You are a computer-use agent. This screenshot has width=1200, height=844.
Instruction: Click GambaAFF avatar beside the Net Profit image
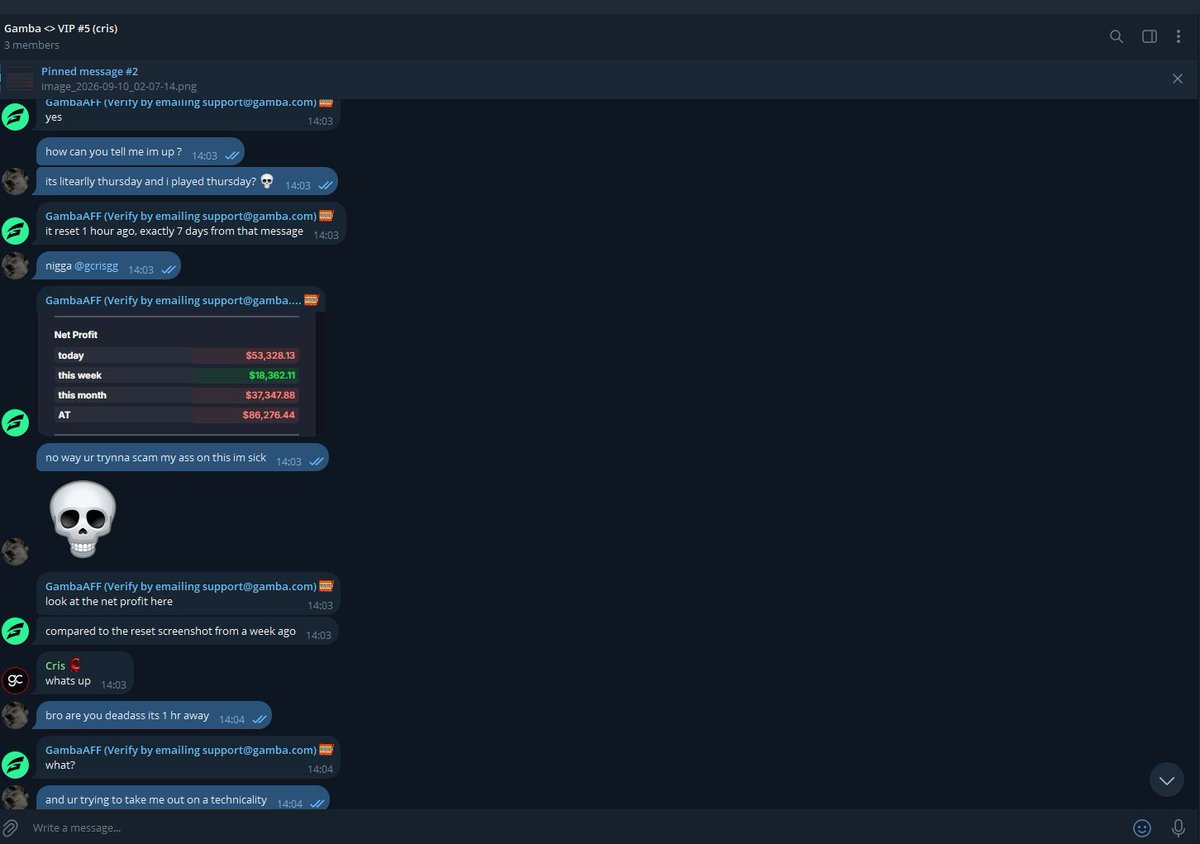click(x=15, y=422)
